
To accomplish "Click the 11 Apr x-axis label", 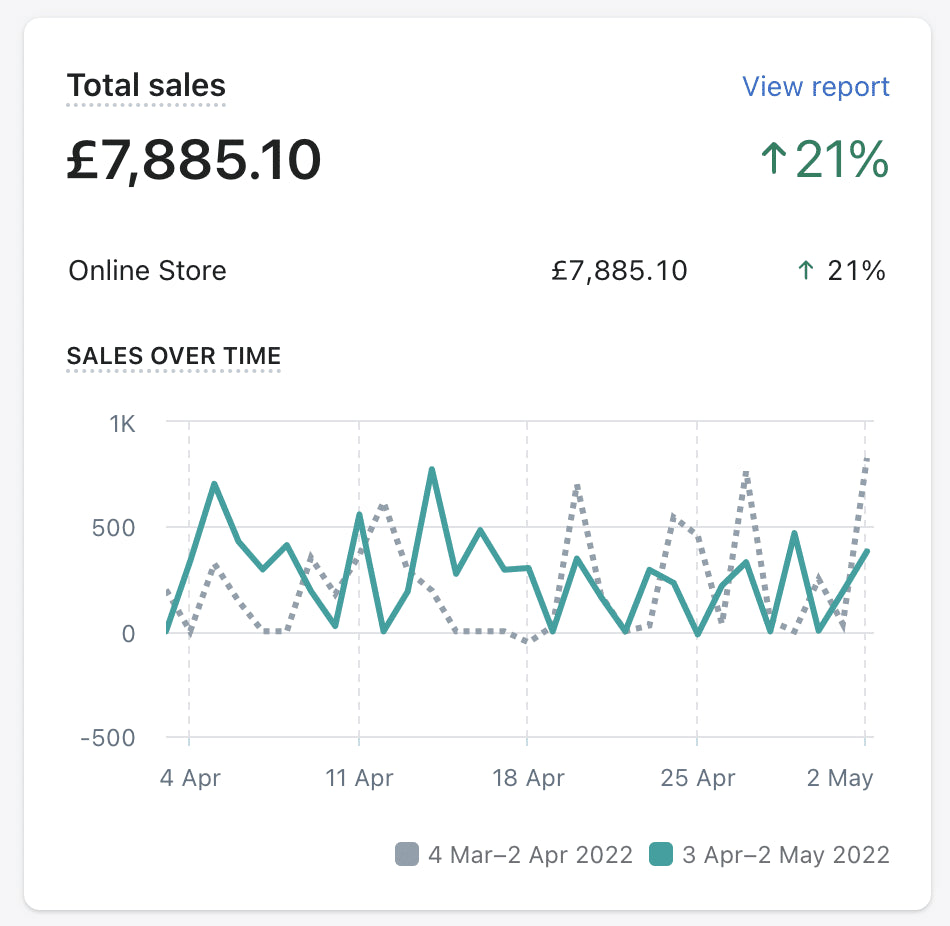I will [359, 778].
